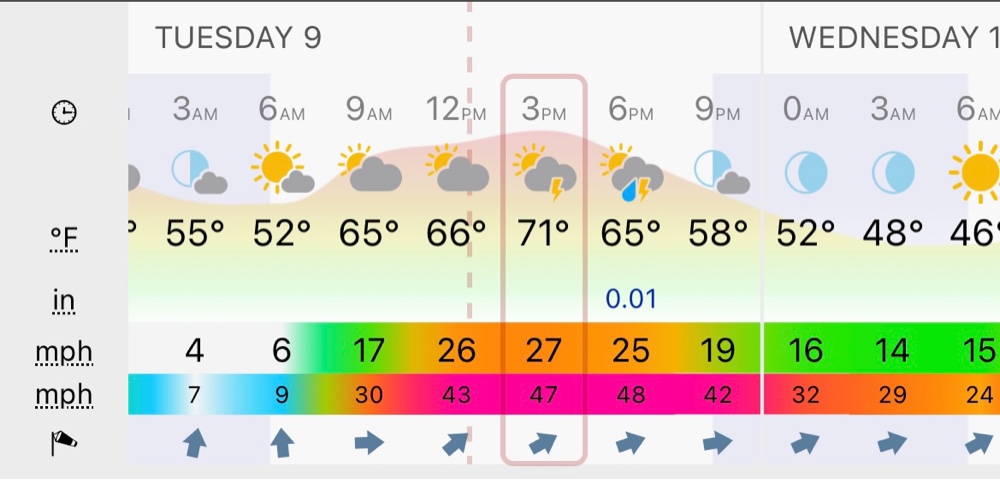Toggle the °F temperature unit label

[x=64, y=238]
